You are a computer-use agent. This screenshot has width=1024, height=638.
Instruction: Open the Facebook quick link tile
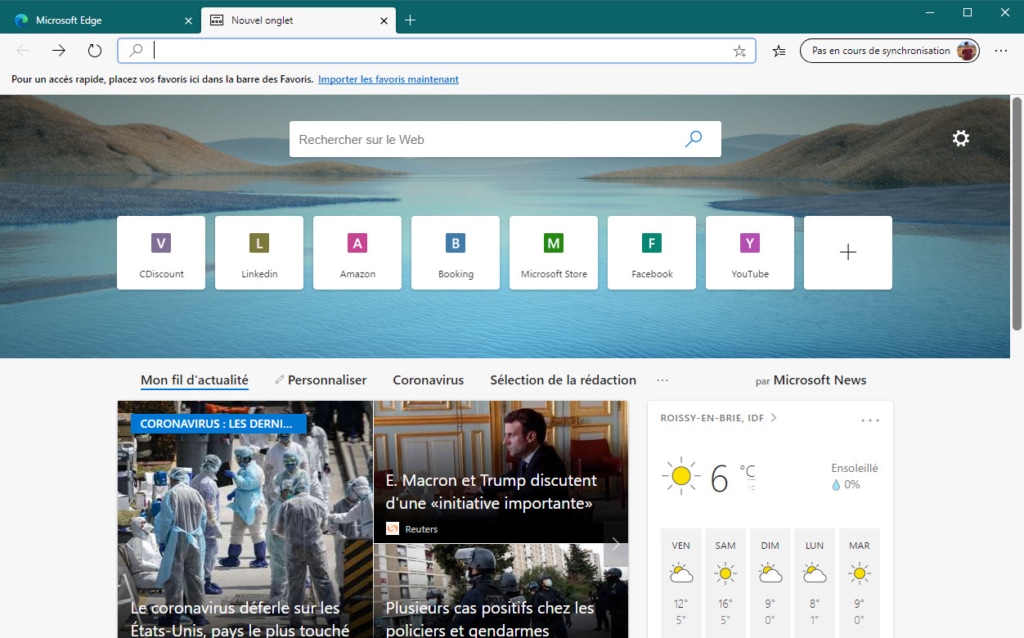(652, 253)
